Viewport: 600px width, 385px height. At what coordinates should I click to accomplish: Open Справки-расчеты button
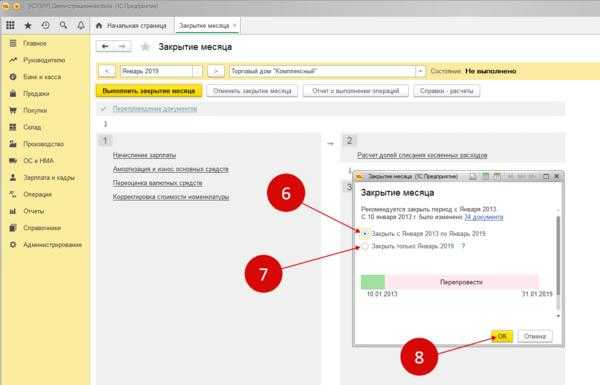(x=447, y=91)
